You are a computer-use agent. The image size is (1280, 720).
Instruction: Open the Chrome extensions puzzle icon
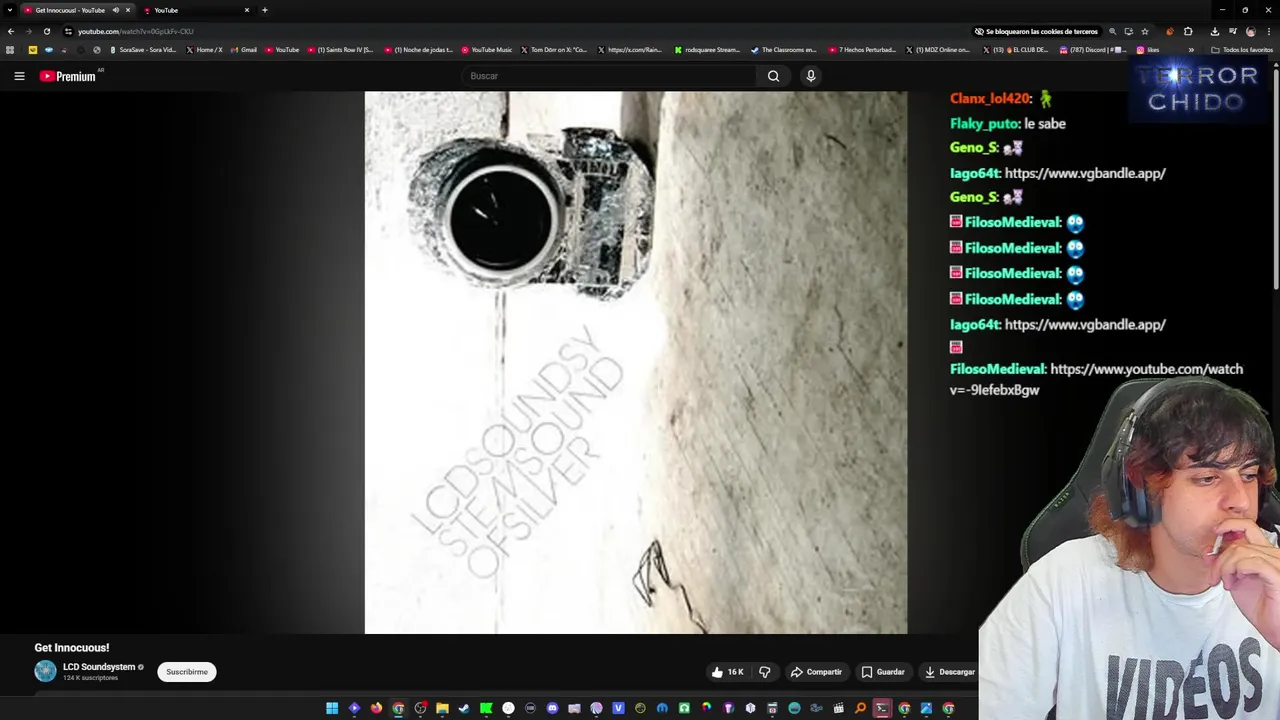[1188, 31]
